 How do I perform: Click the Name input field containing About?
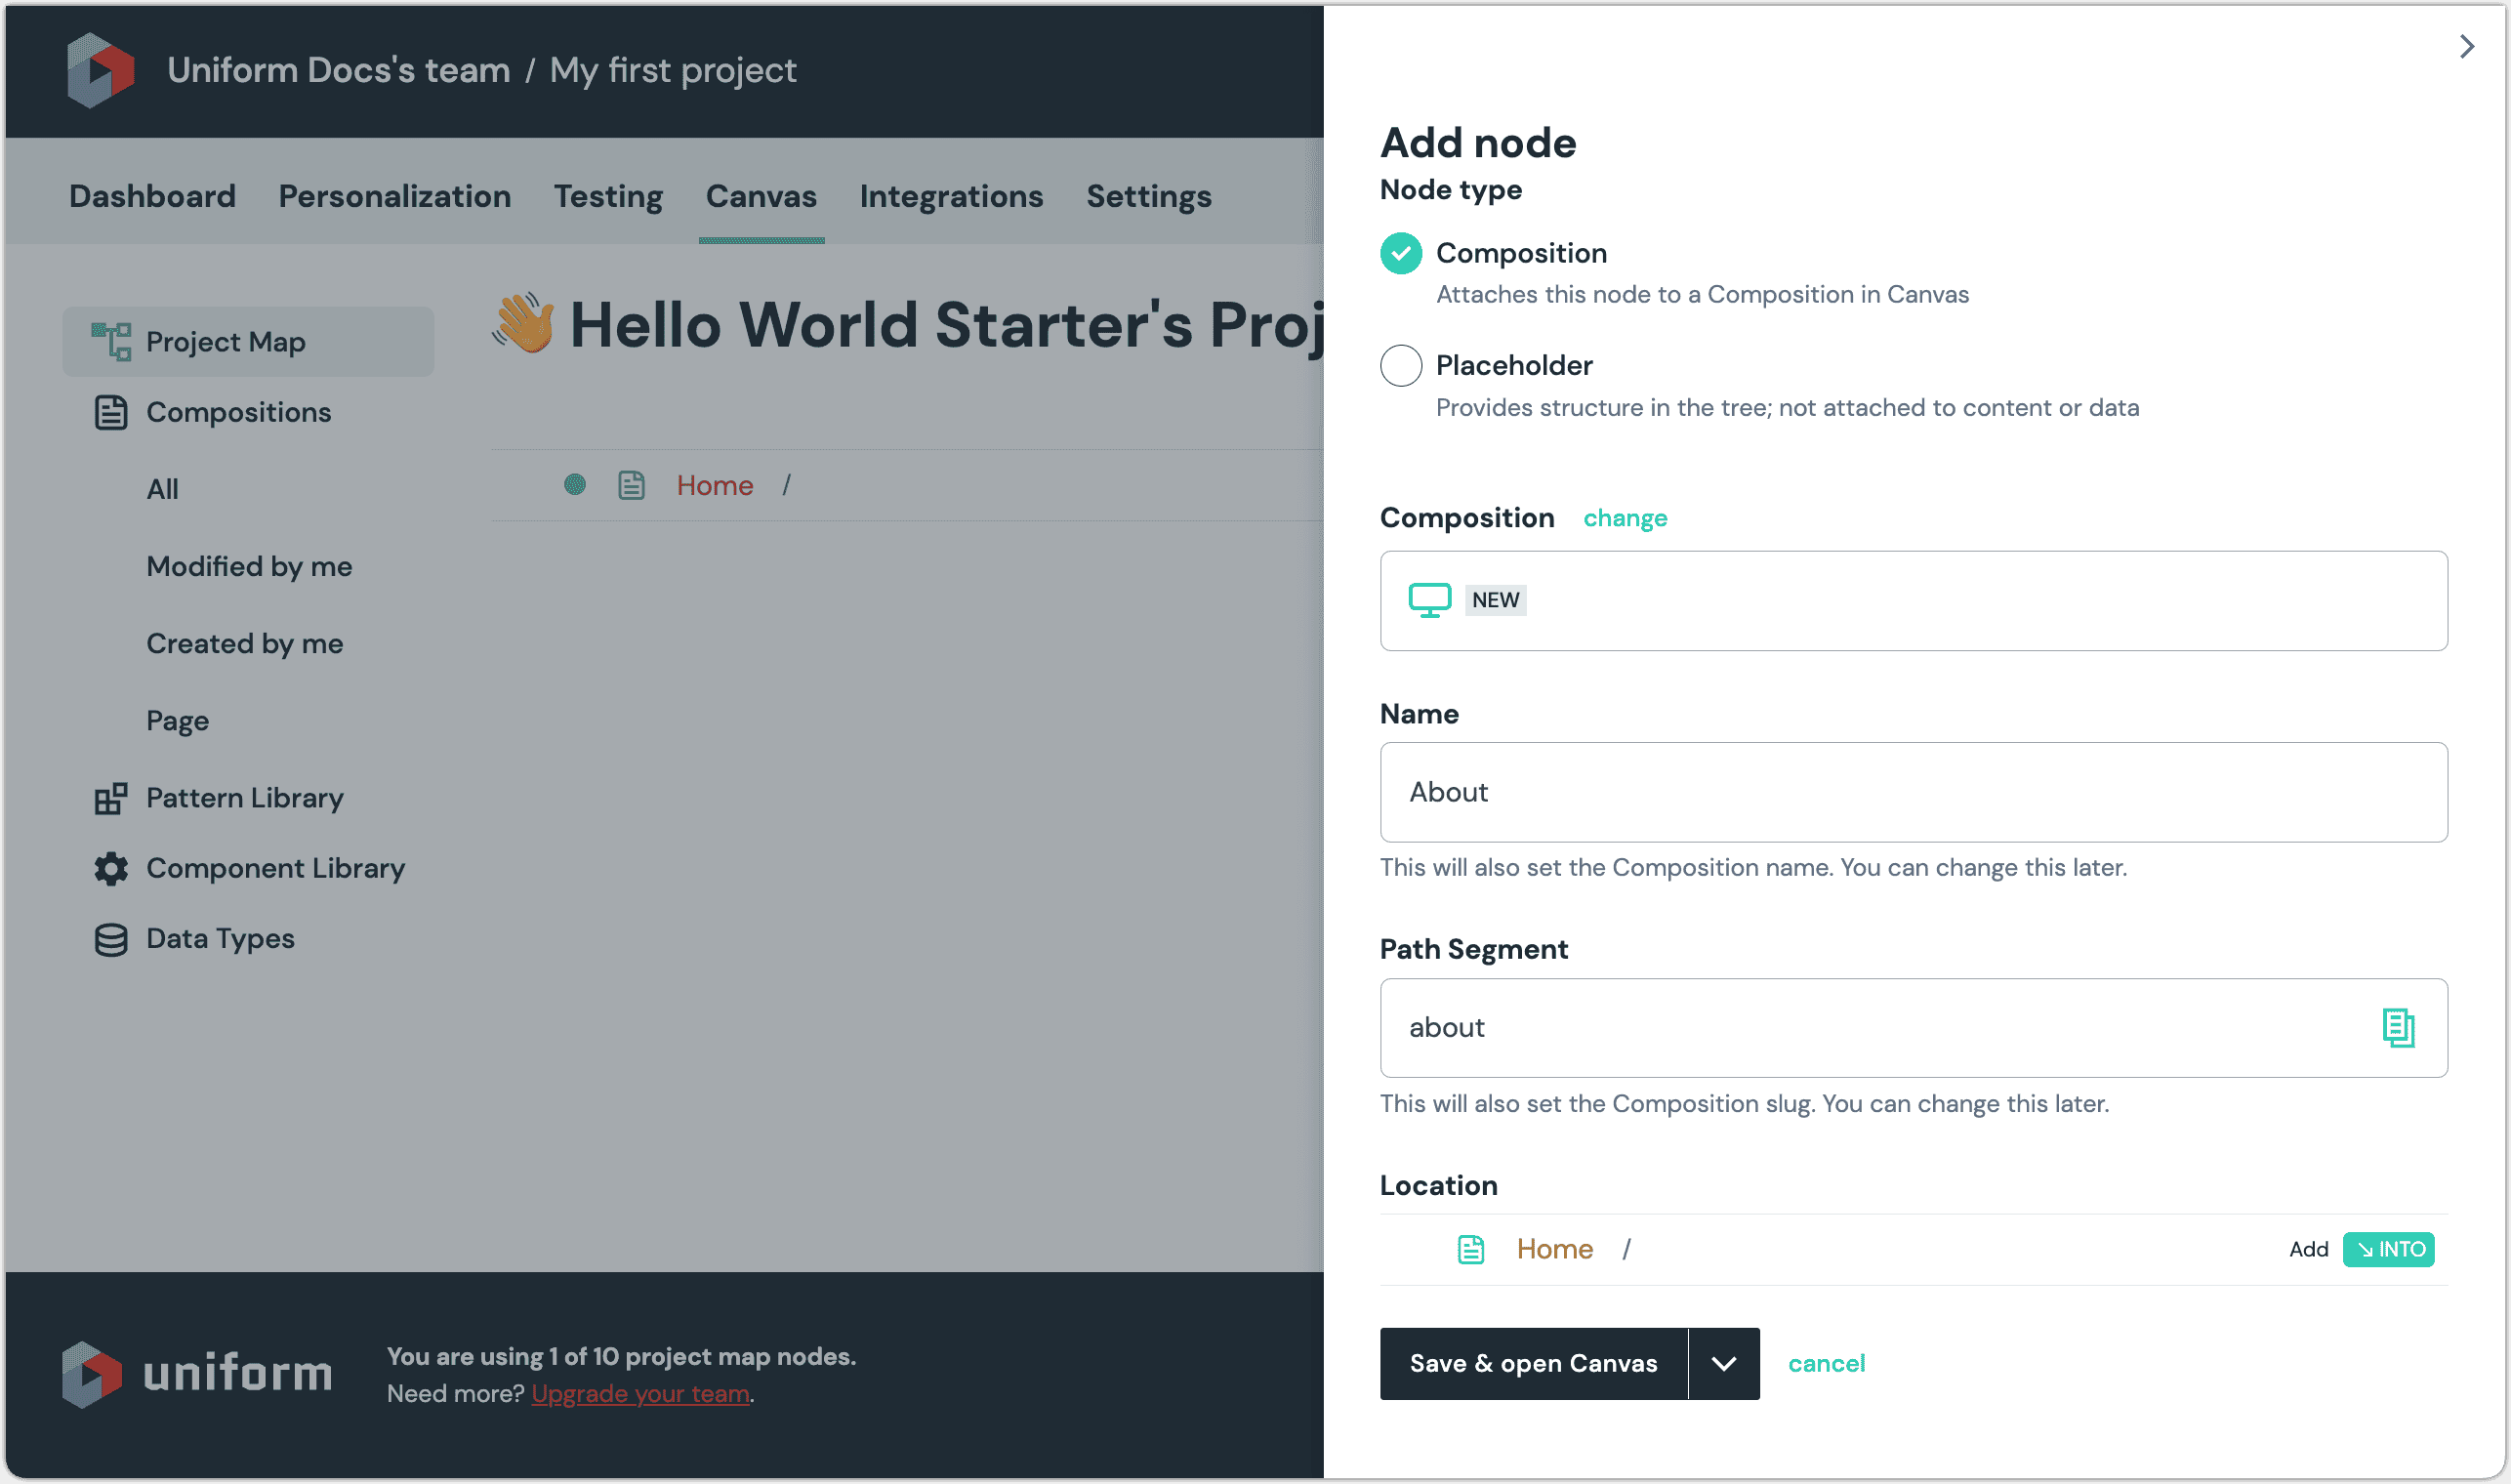[x=1913, y=792]
